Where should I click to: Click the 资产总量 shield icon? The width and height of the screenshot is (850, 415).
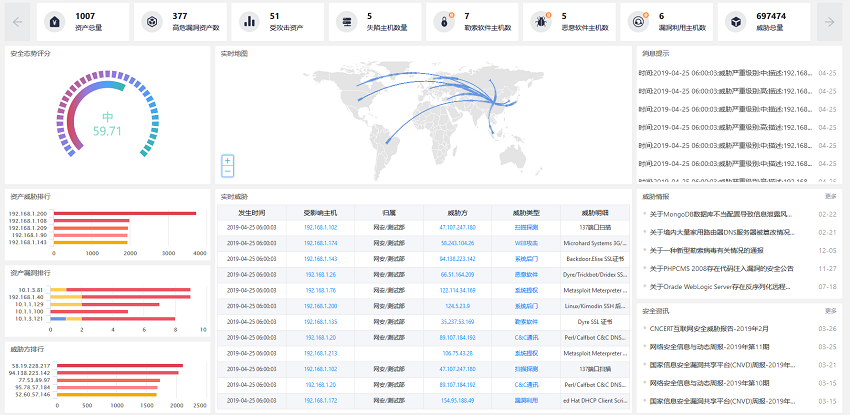click(55, 22)
